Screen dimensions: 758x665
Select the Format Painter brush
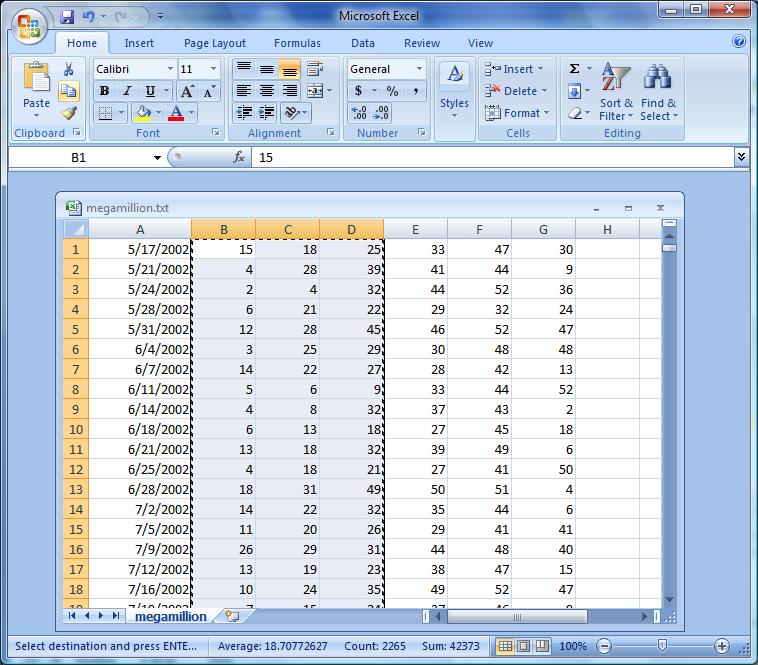69,113
